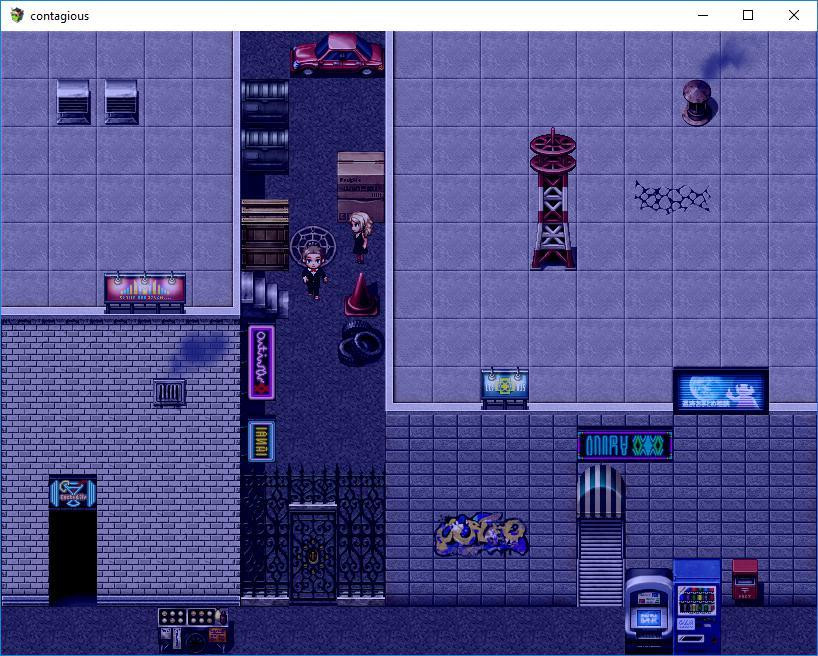Viewport: 818px width, 656px height.
Task: Click the stack of tires
Action: (x=361, y=343)
